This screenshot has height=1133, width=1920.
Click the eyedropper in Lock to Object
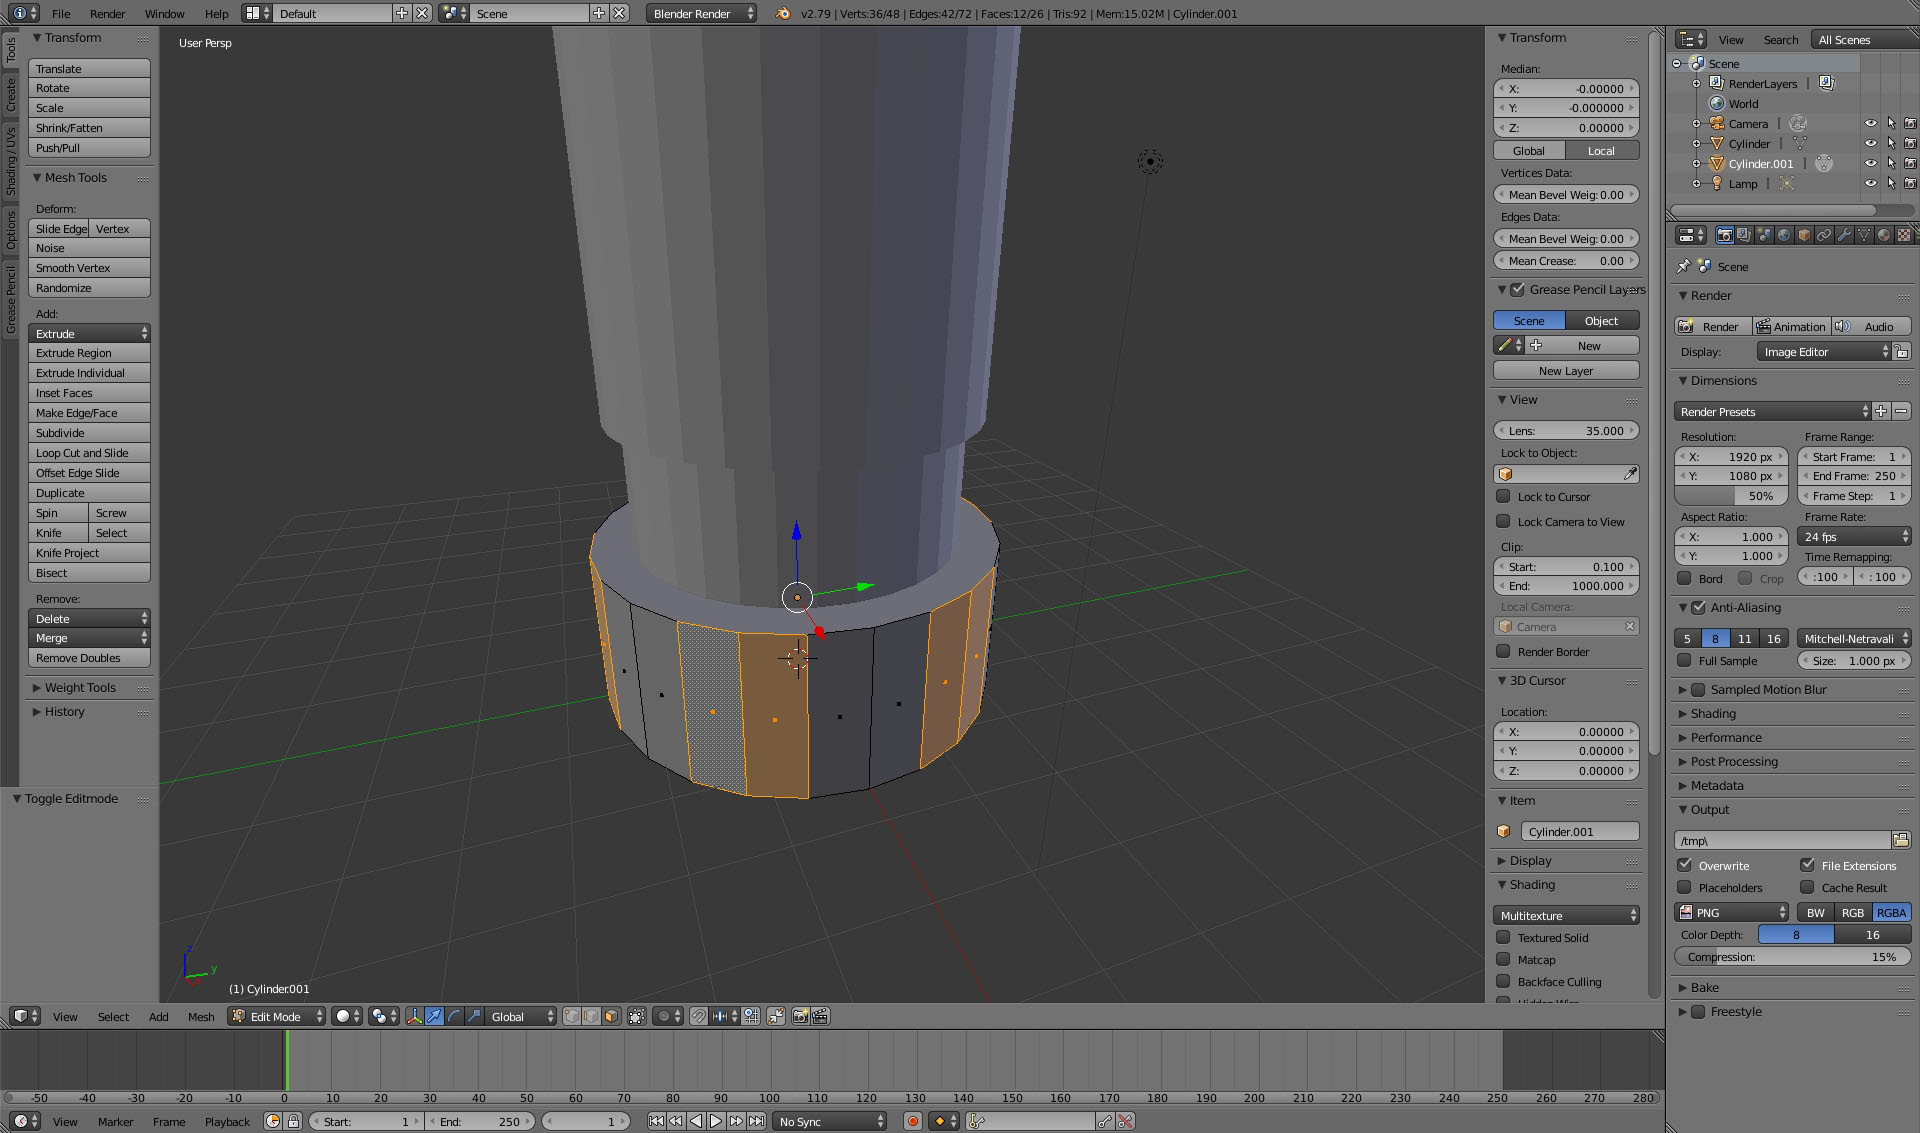point(1630,474)
